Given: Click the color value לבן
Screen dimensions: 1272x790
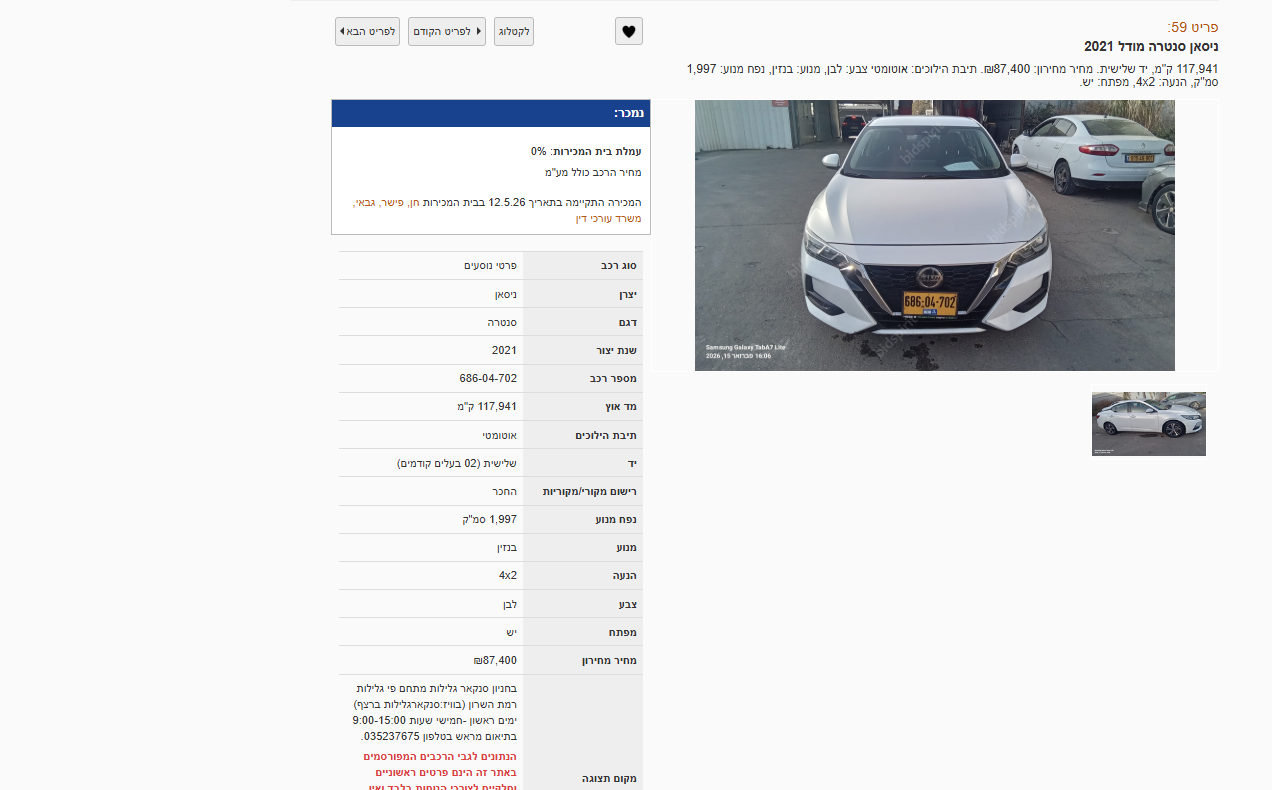Looking at the screenshot, I should [510, 604].
